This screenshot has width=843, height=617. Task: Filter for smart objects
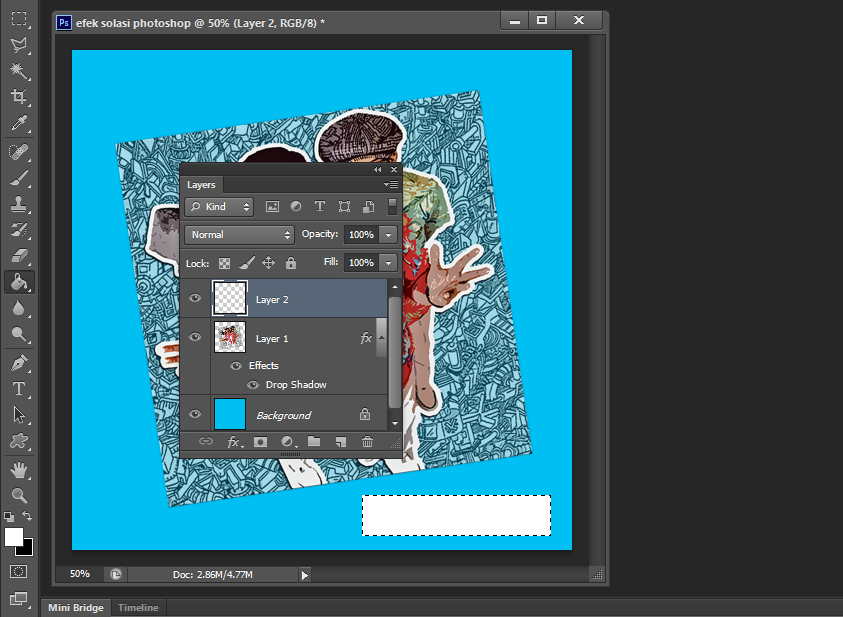[368, 206]
